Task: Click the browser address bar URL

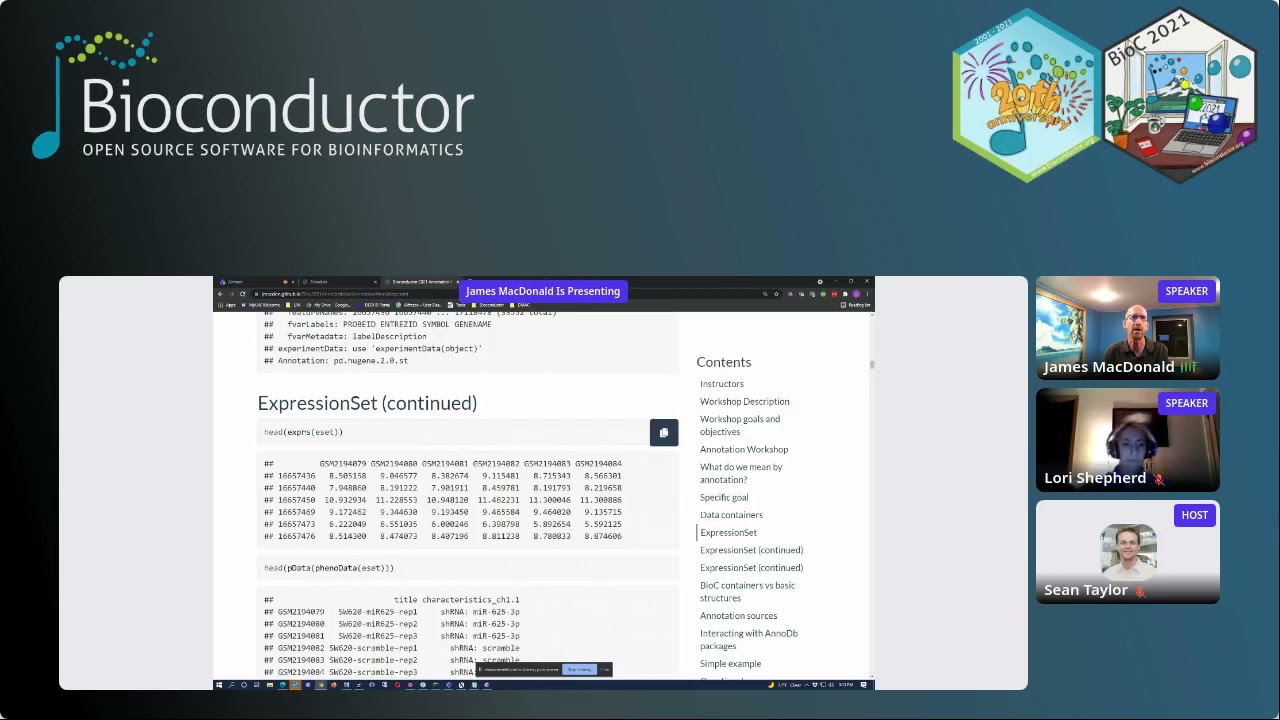Action: click(335, 294)
